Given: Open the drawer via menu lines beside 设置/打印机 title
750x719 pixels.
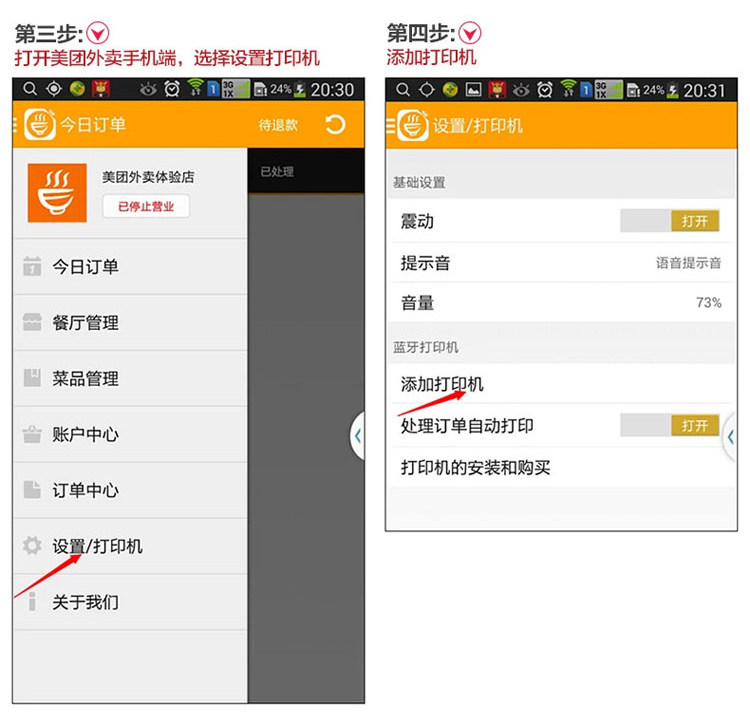Looking at the screenshot, I should (x=391, y=126).
